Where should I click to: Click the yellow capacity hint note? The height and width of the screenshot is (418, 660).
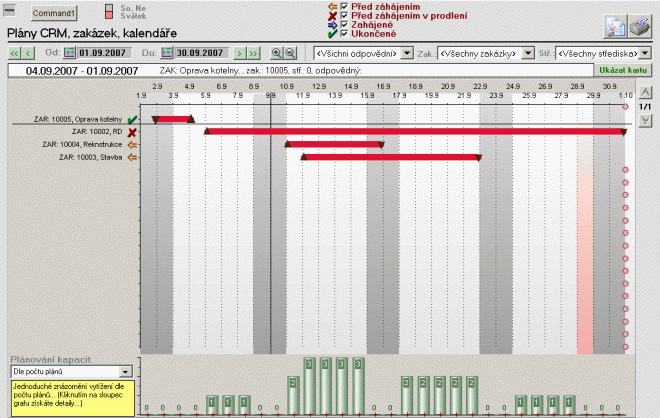(x=73, y=398)
